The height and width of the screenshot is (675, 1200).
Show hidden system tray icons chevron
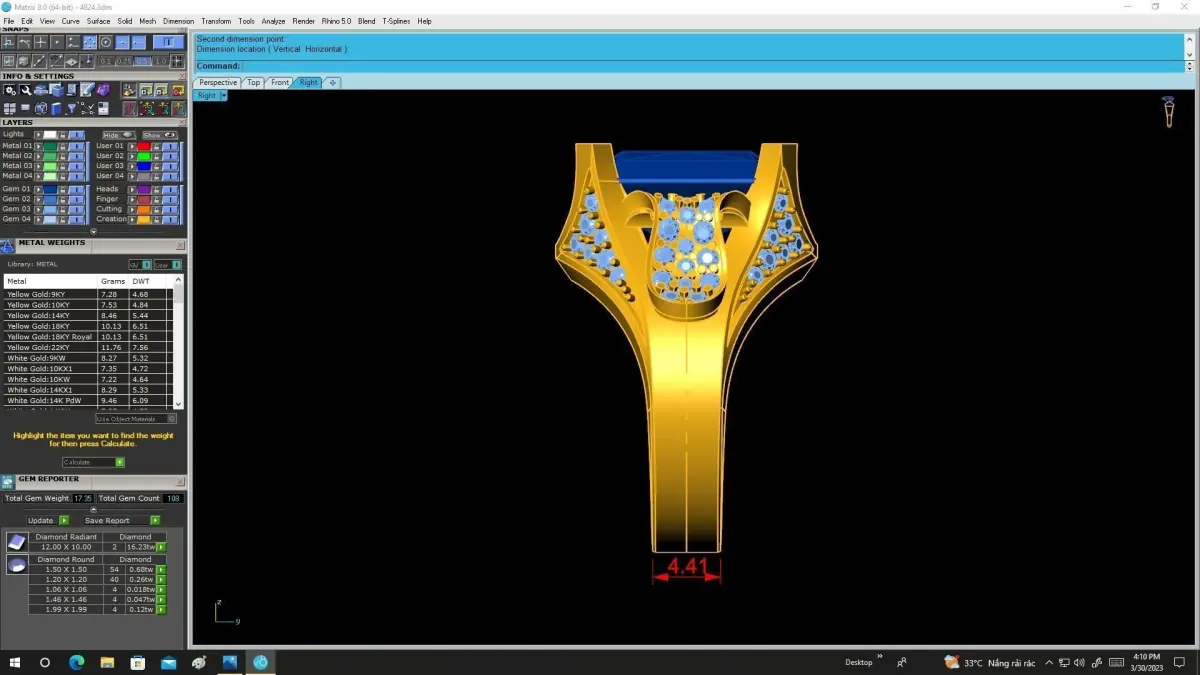tap(1049, 662)
